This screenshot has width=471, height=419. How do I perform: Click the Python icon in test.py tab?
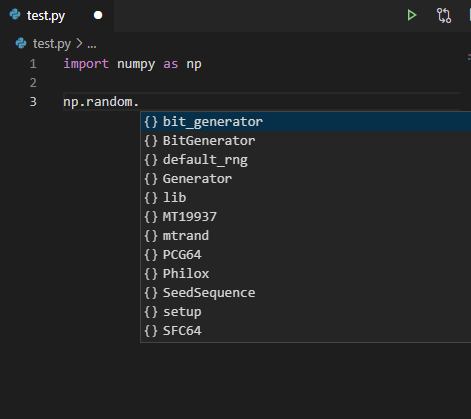15,15
